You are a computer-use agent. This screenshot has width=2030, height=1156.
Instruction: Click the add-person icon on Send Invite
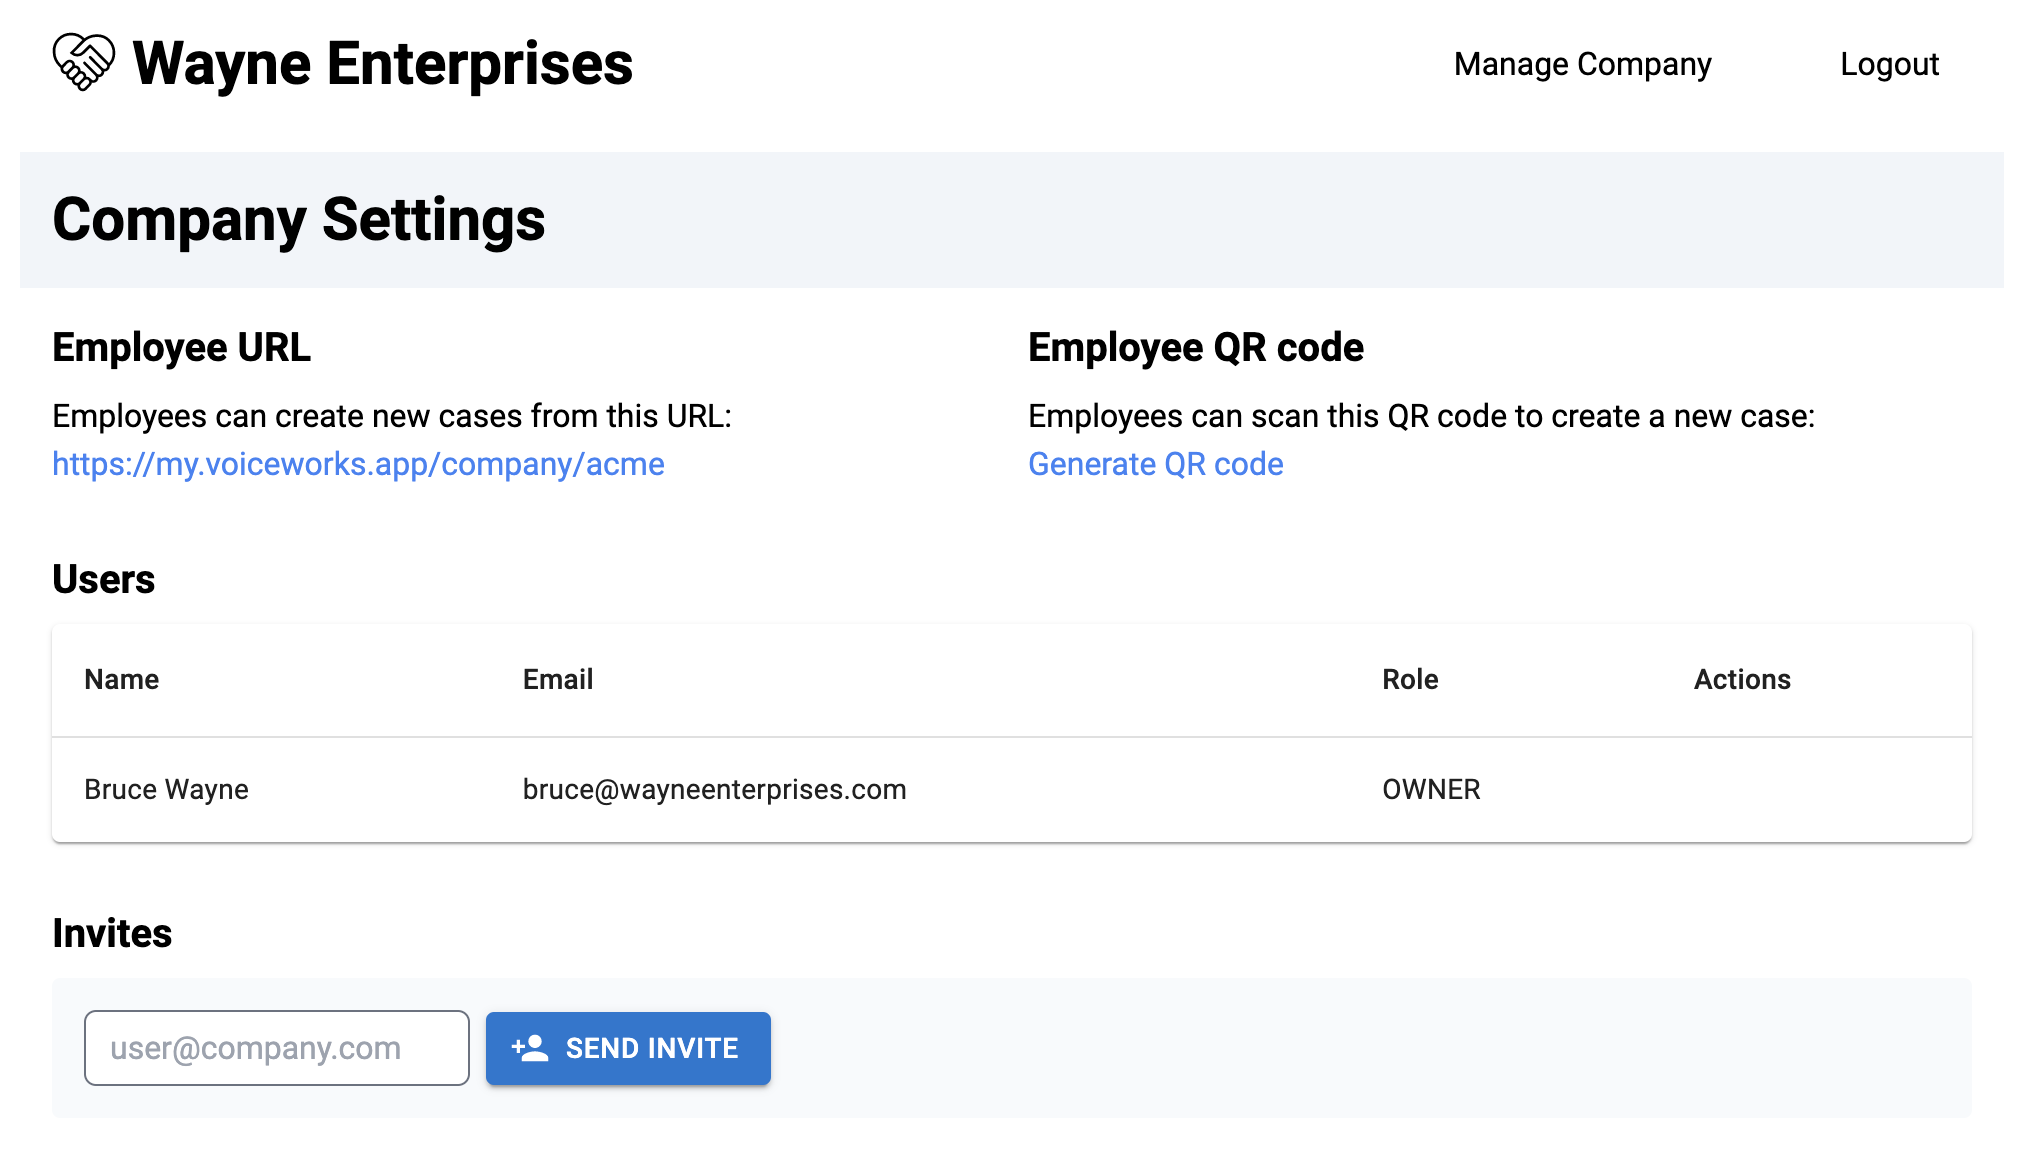coord(530,1048)
